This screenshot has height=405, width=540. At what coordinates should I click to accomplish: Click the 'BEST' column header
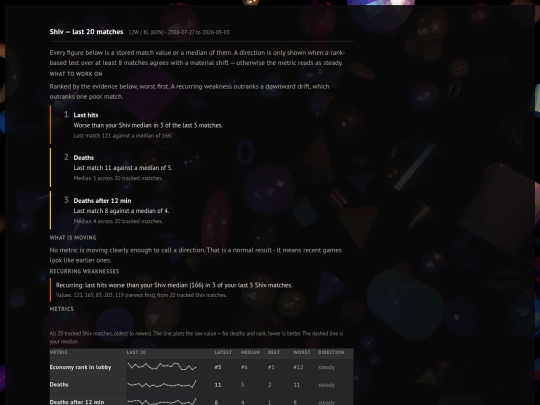point(274,352)
